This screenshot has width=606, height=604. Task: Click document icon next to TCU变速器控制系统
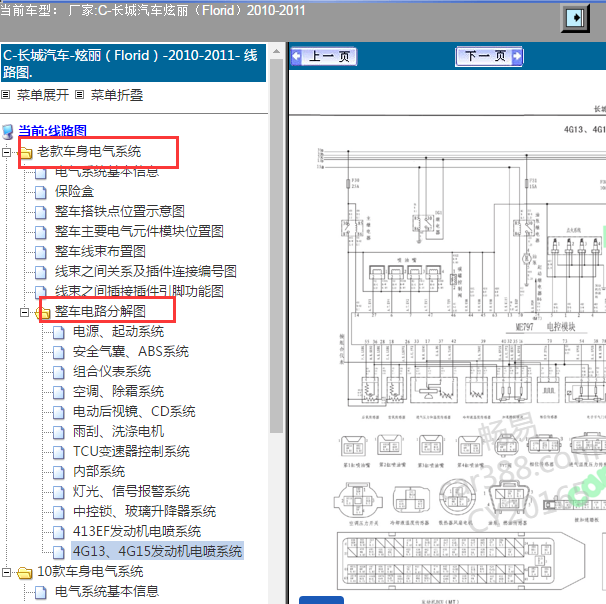(x=59, y=453)
